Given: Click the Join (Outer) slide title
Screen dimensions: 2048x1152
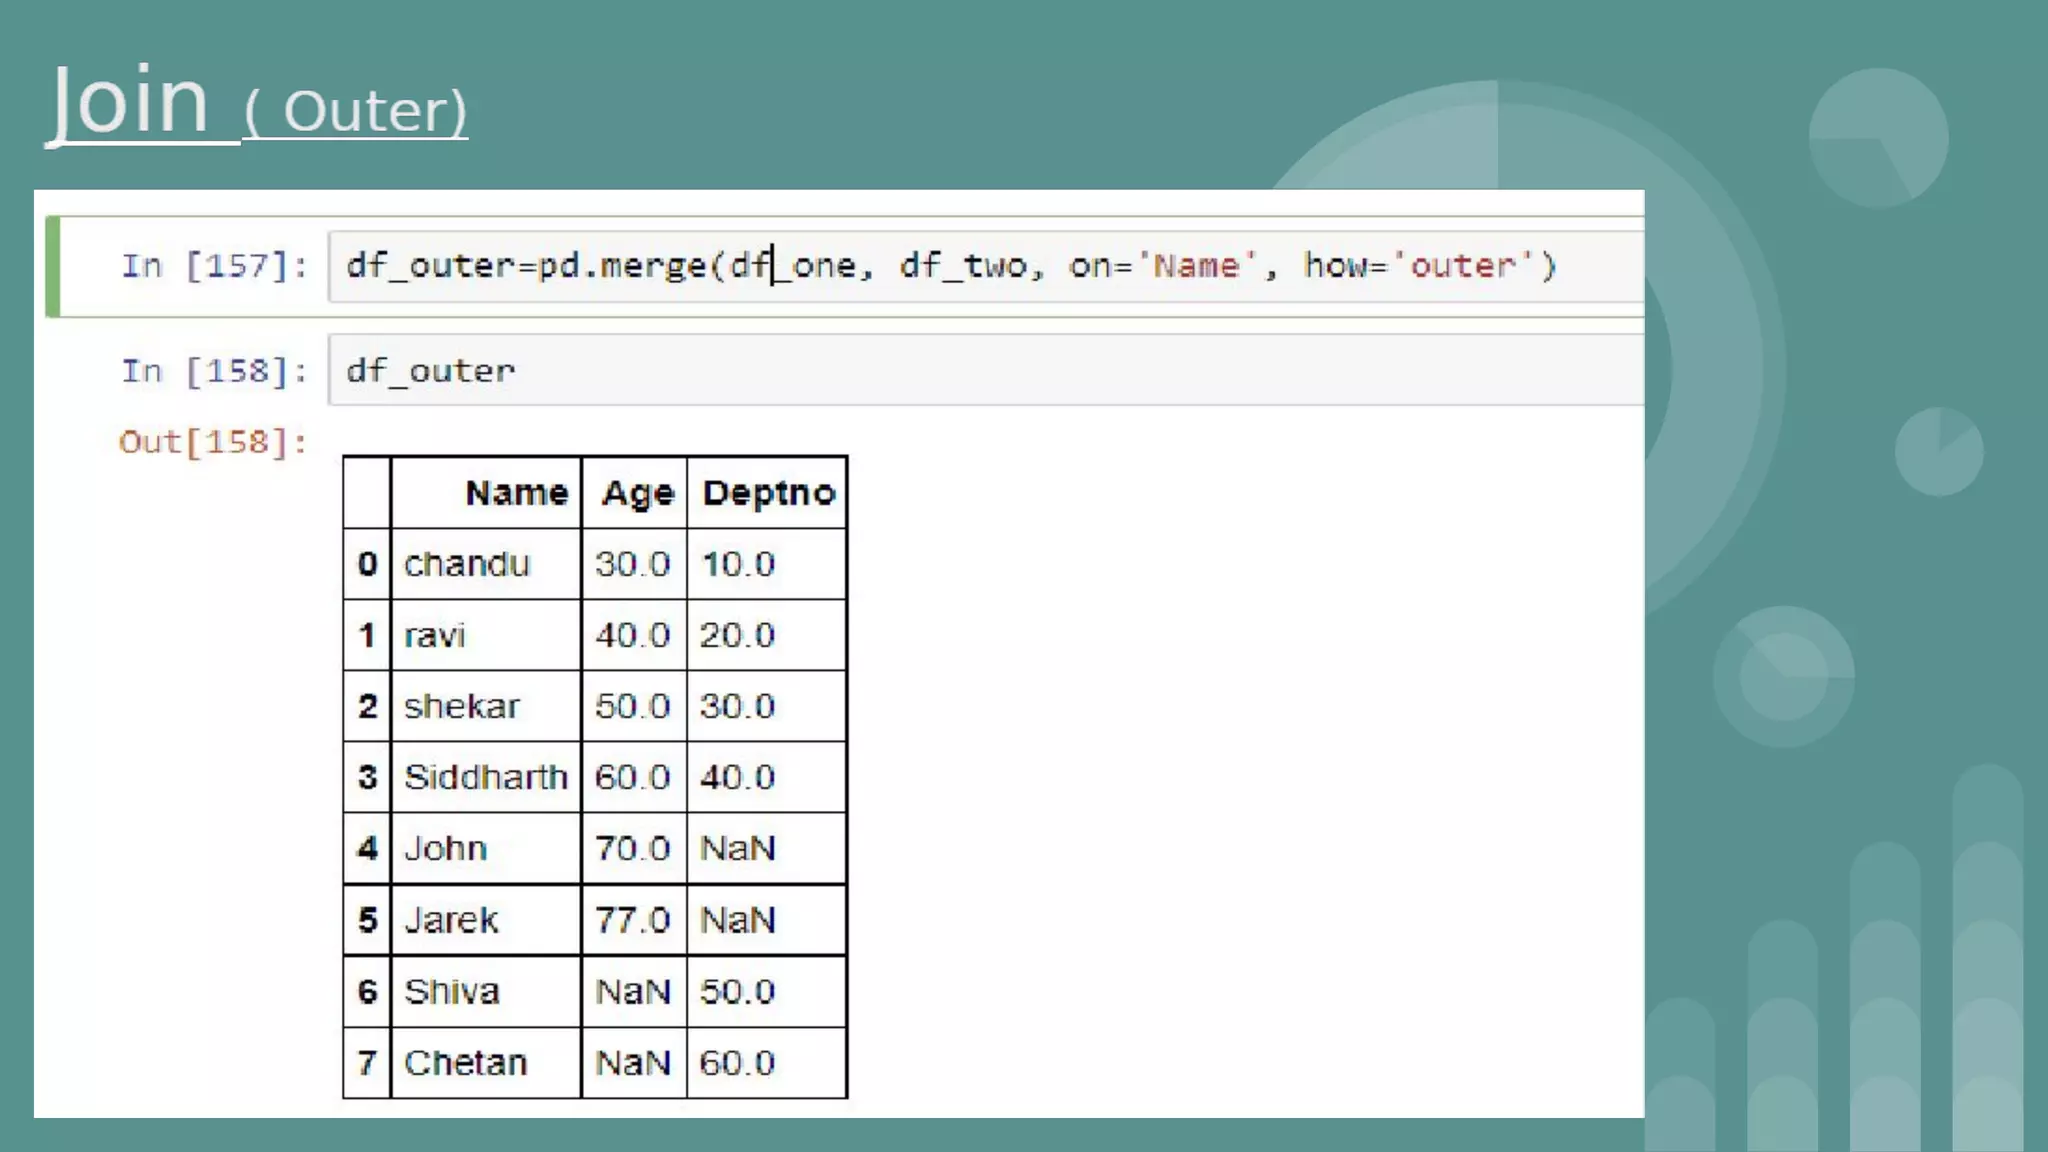Looking at the screenshot, I should pyautogui.click(x=258, y=104).
